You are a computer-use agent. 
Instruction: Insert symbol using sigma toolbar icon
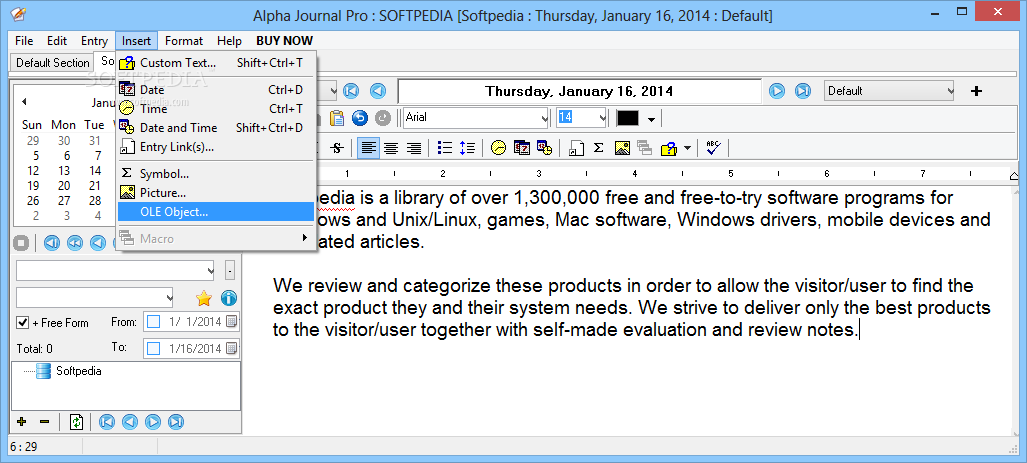pyautogui.click(x=599, y=148)
